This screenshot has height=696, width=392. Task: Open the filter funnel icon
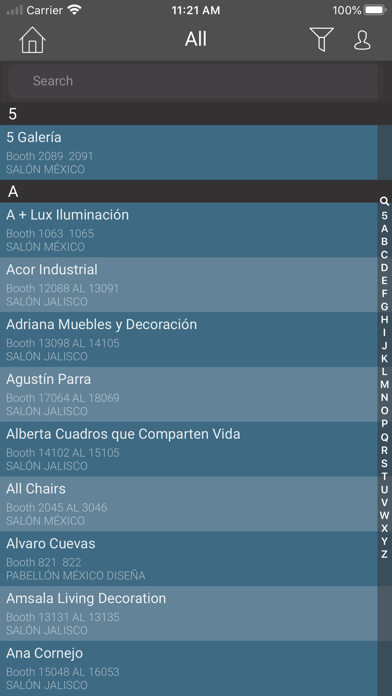[x=321, y=40]
